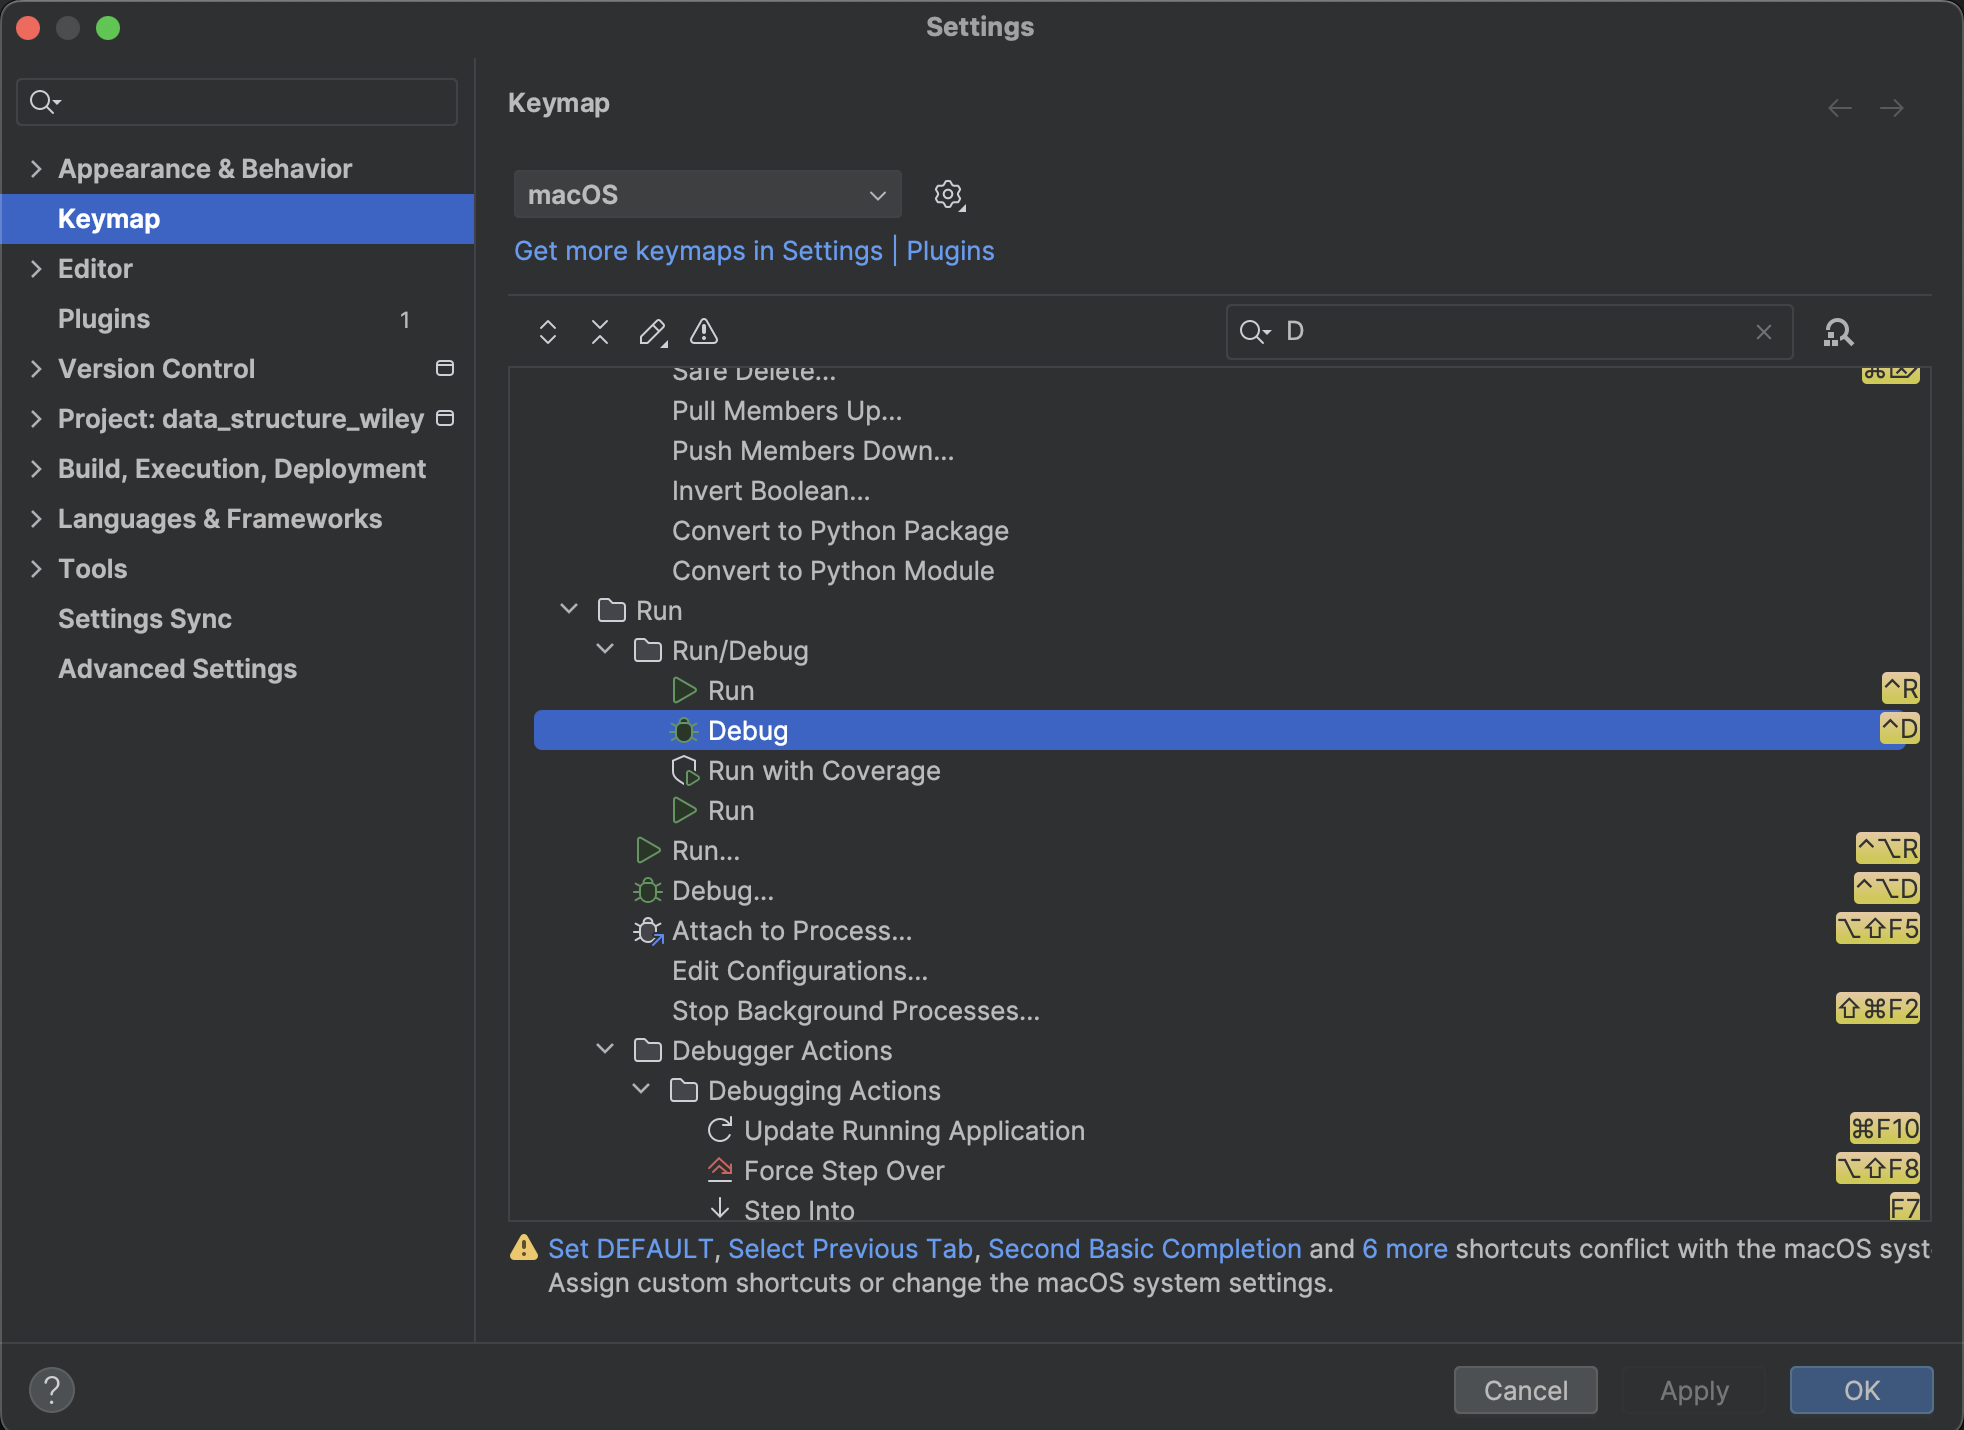
Task: Select Attach to Process action
Action: click(x=791, y=931)
